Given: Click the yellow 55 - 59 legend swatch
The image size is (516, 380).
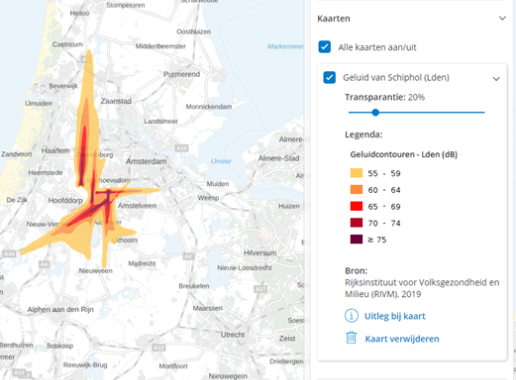Looking at the screenshot, I should 356,173.
